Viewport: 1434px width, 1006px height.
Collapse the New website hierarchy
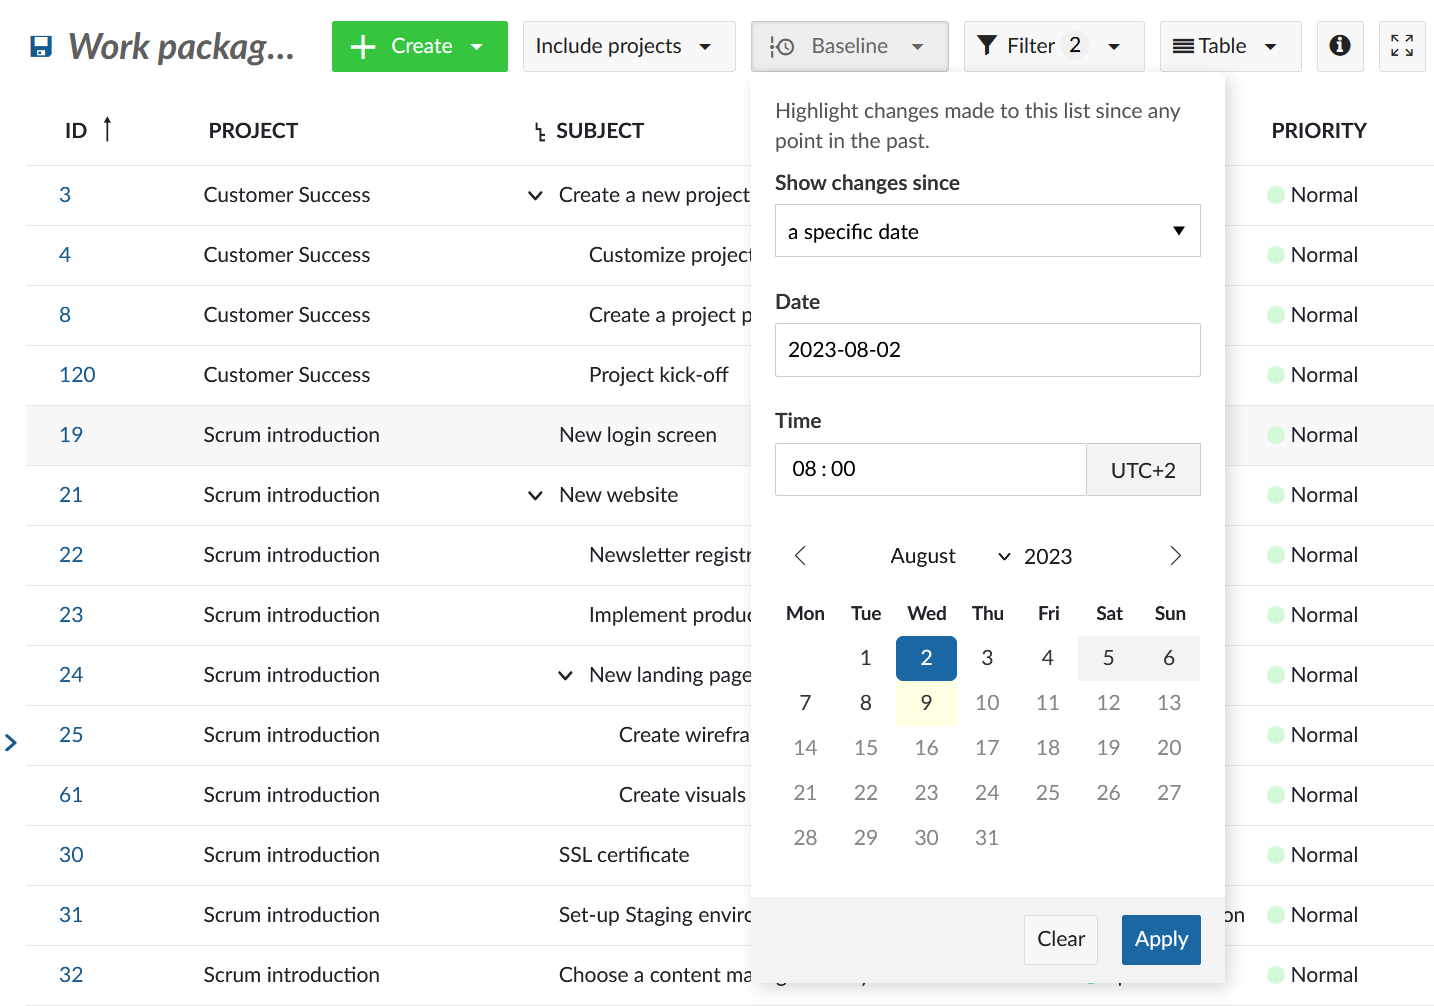coord(536,495)
